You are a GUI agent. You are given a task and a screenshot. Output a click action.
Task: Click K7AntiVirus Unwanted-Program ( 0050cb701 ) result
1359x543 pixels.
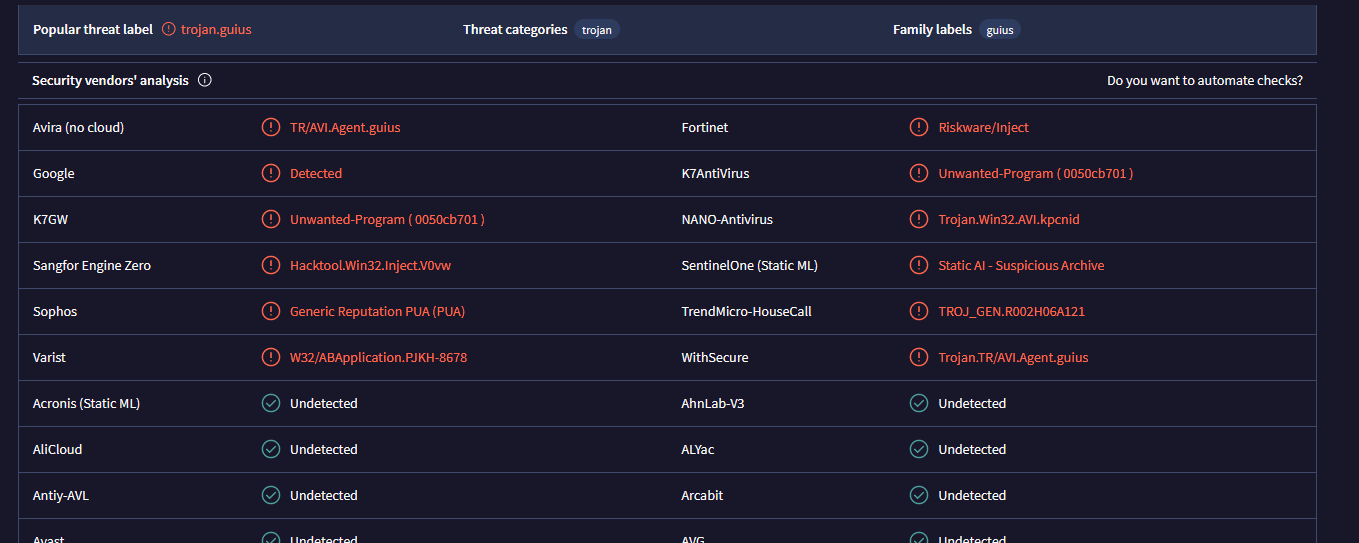(x=1035, y=173)
